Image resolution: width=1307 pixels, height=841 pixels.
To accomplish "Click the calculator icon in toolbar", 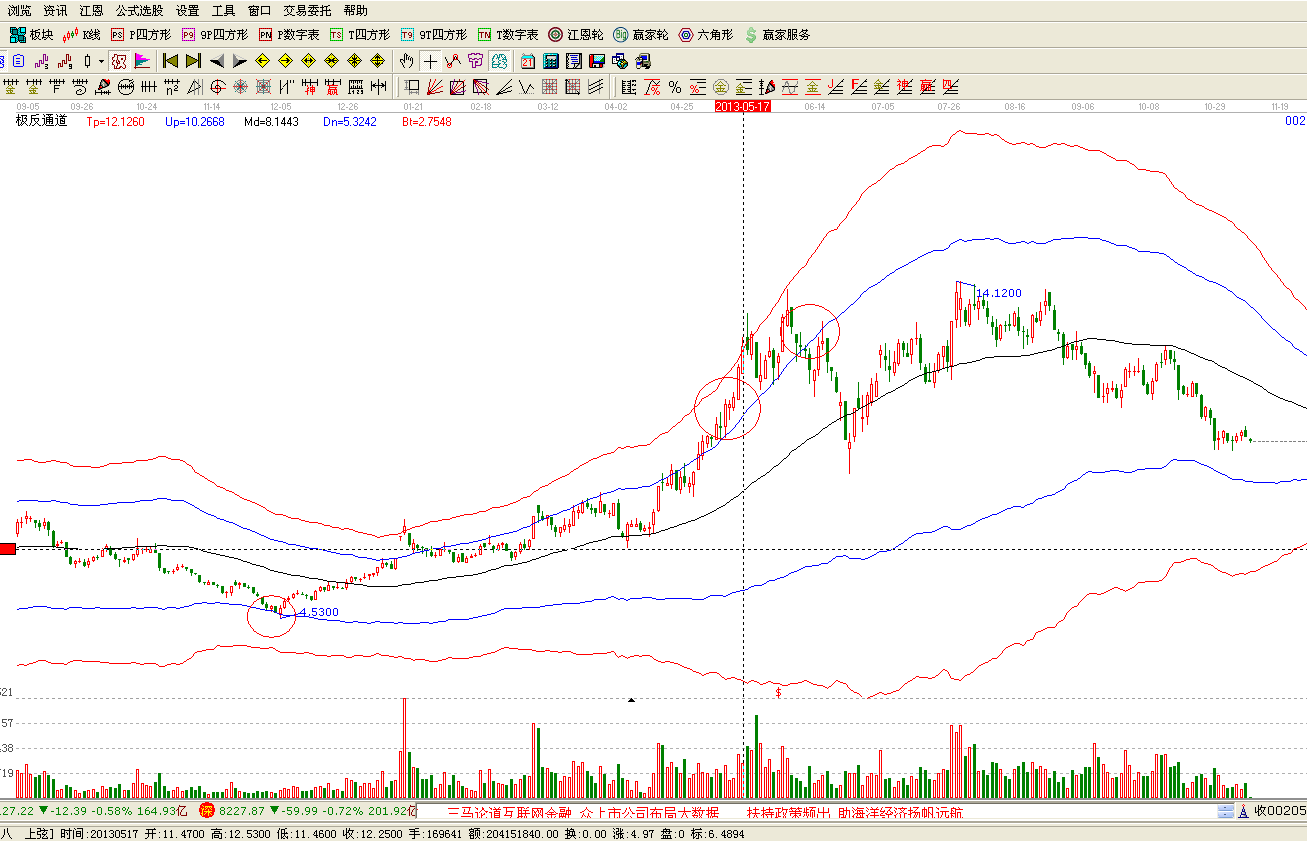I will click(x=550, y=61).
